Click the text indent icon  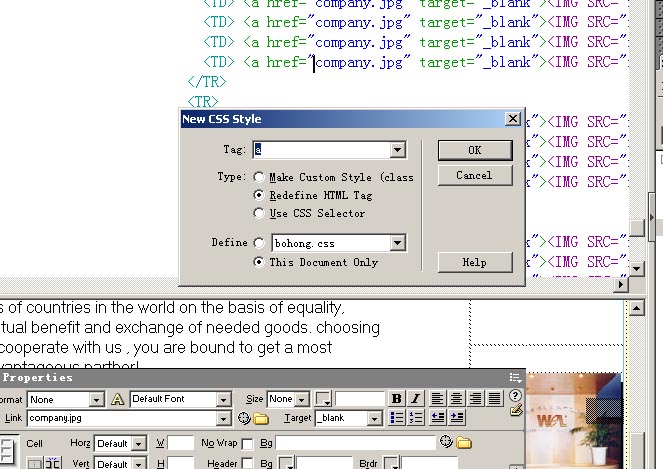coord(457,418)
